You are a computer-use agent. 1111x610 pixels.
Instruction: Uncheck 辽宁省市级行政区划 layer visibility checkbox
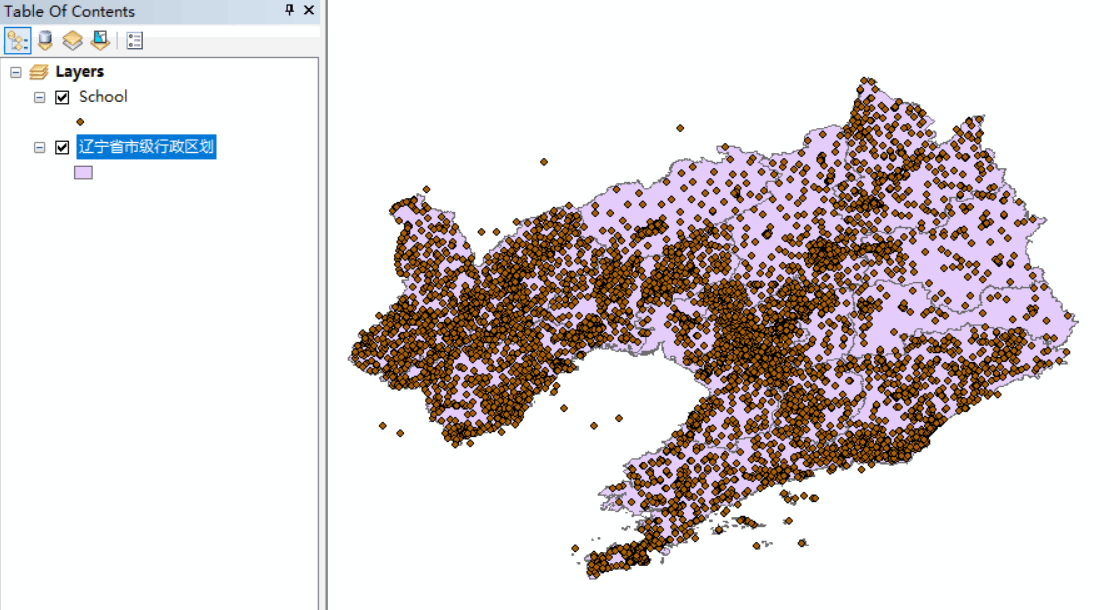(x=62, y=147)
